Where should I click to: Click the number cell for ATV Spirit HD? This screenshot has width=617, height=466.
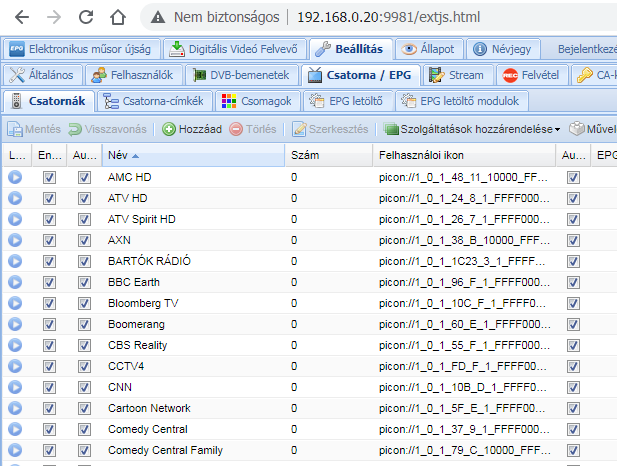294,219
